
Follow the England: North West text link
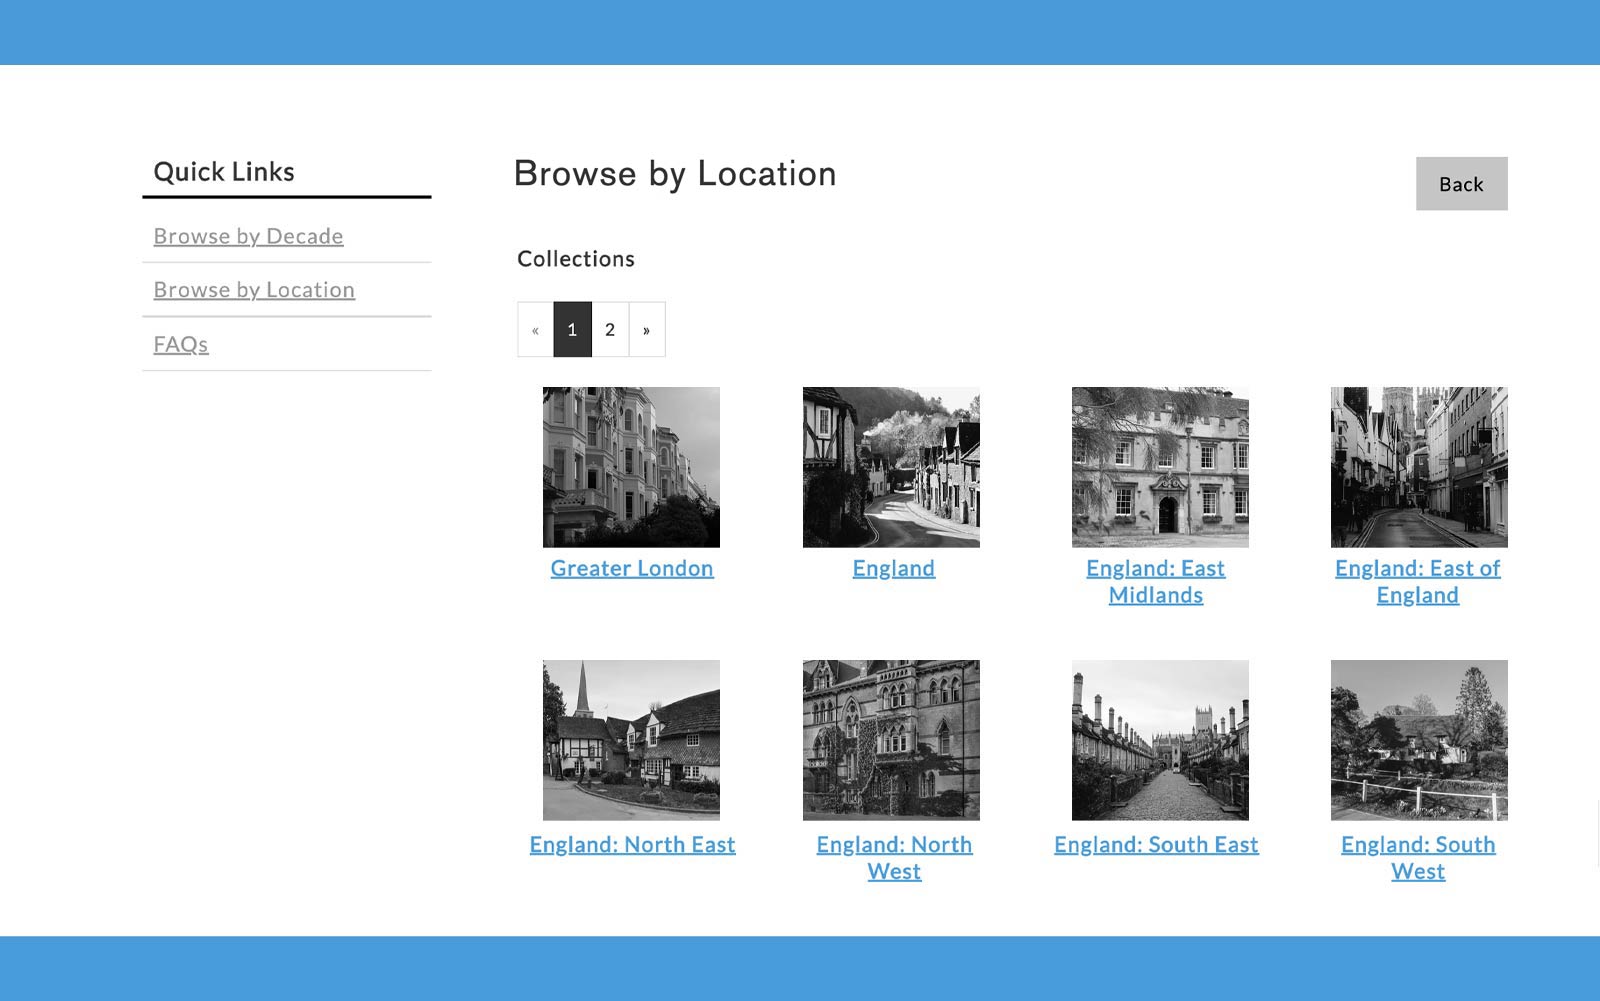[894, 858]
